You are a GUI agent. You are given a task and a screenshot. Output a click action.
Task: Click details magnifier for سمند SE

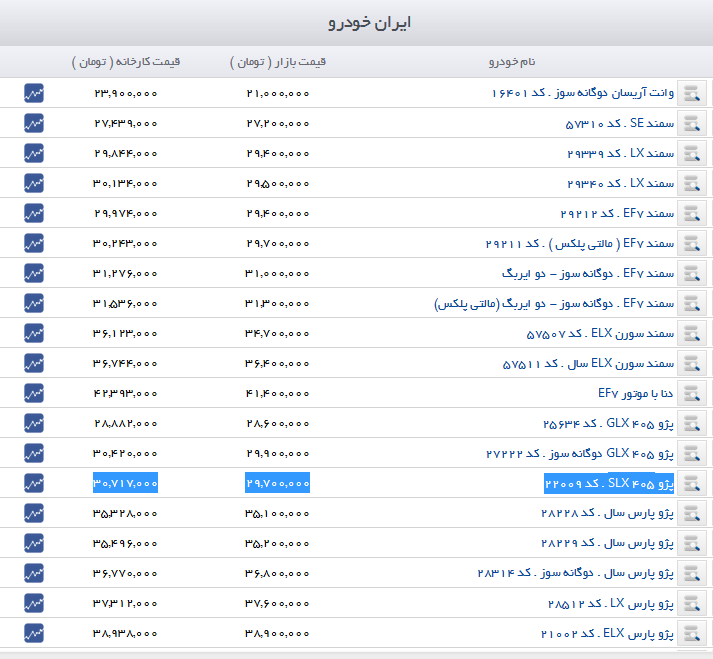point(692,123)
